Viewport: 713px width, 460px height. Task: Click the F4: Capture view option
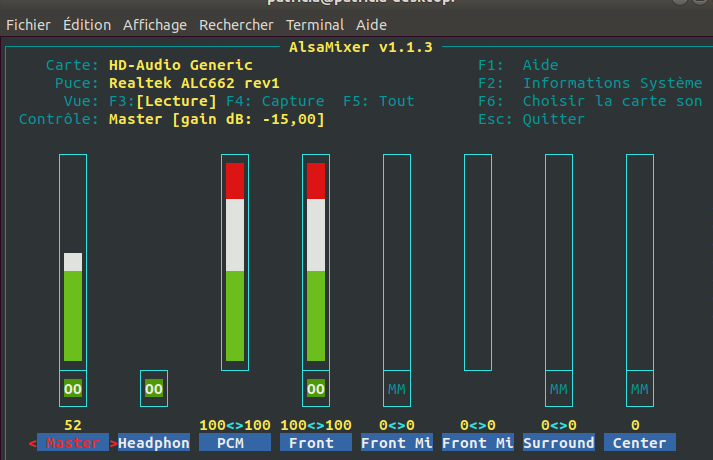click(275, 101)
